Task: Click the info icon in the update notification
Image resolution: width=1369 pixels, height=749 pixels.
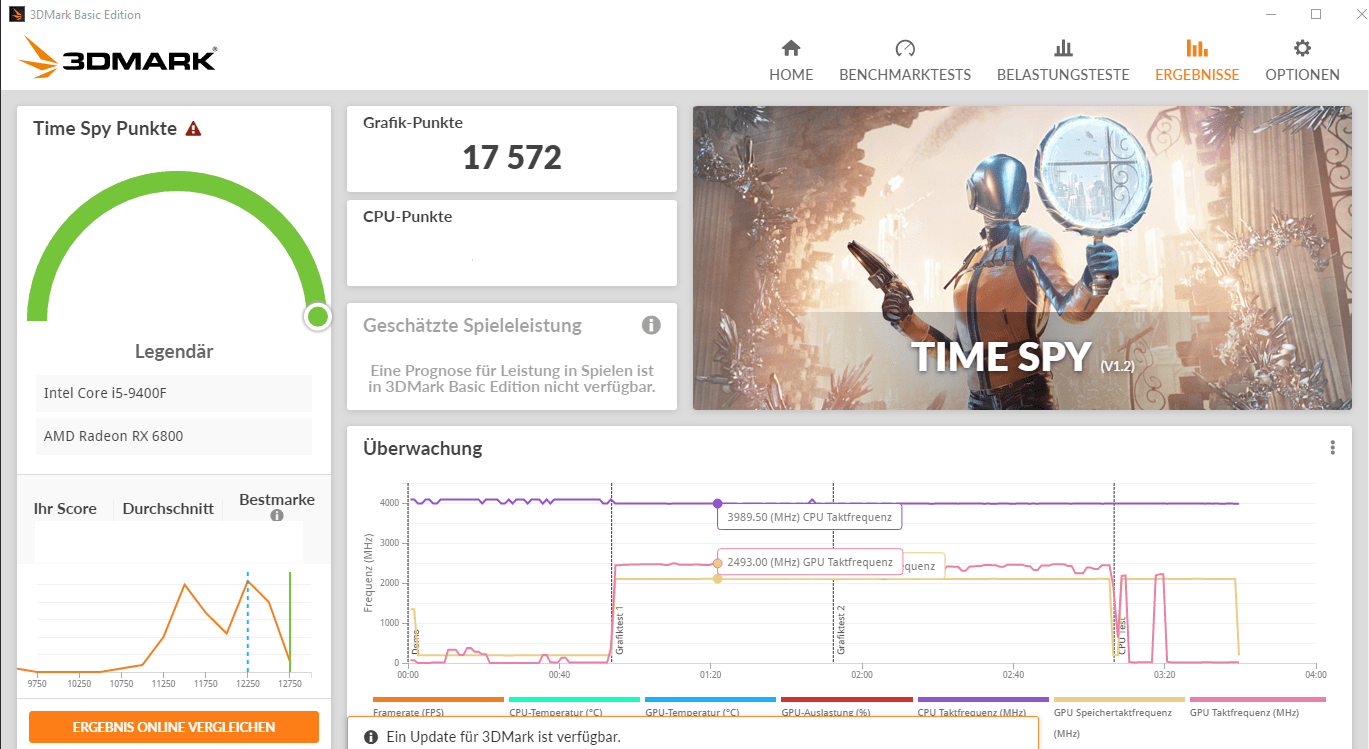Action: [371, 737]
